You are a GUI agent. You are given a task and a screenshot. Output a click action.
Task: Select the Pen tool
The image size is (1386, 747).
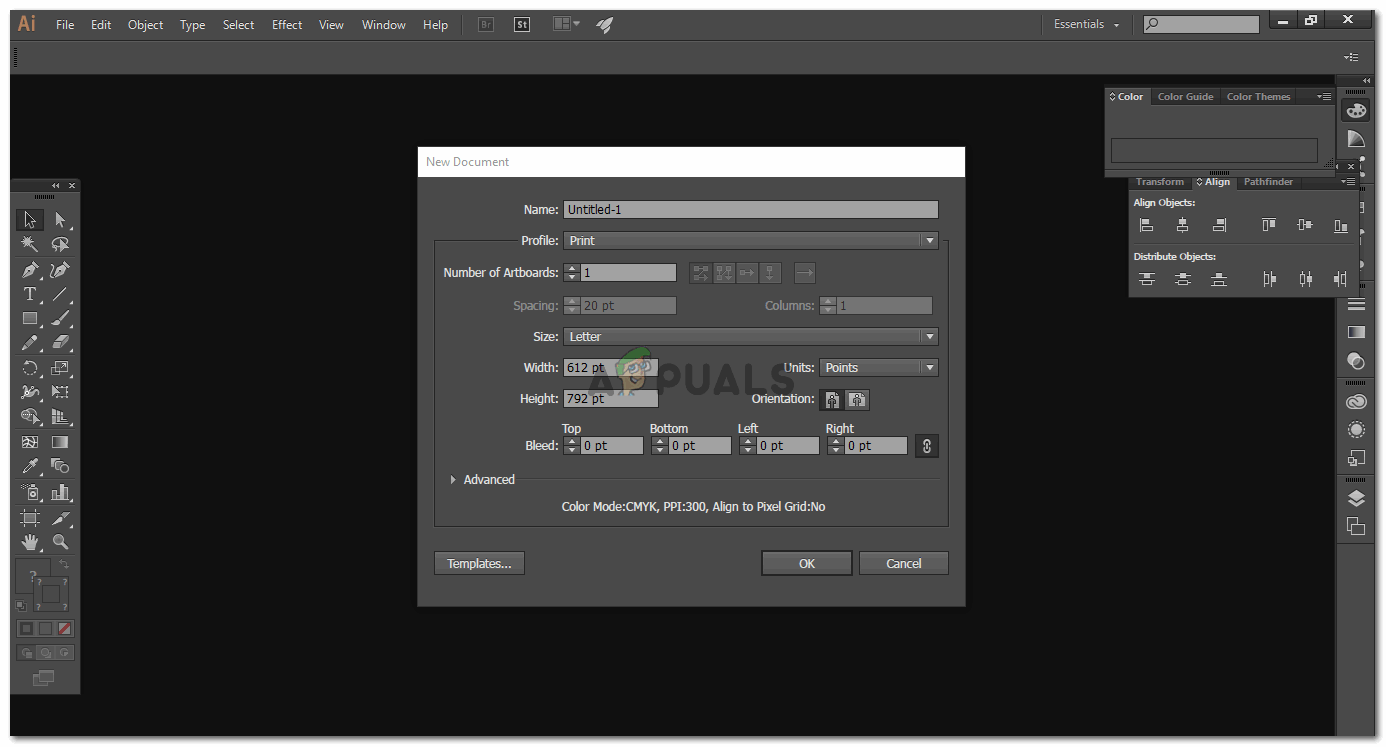30,268
